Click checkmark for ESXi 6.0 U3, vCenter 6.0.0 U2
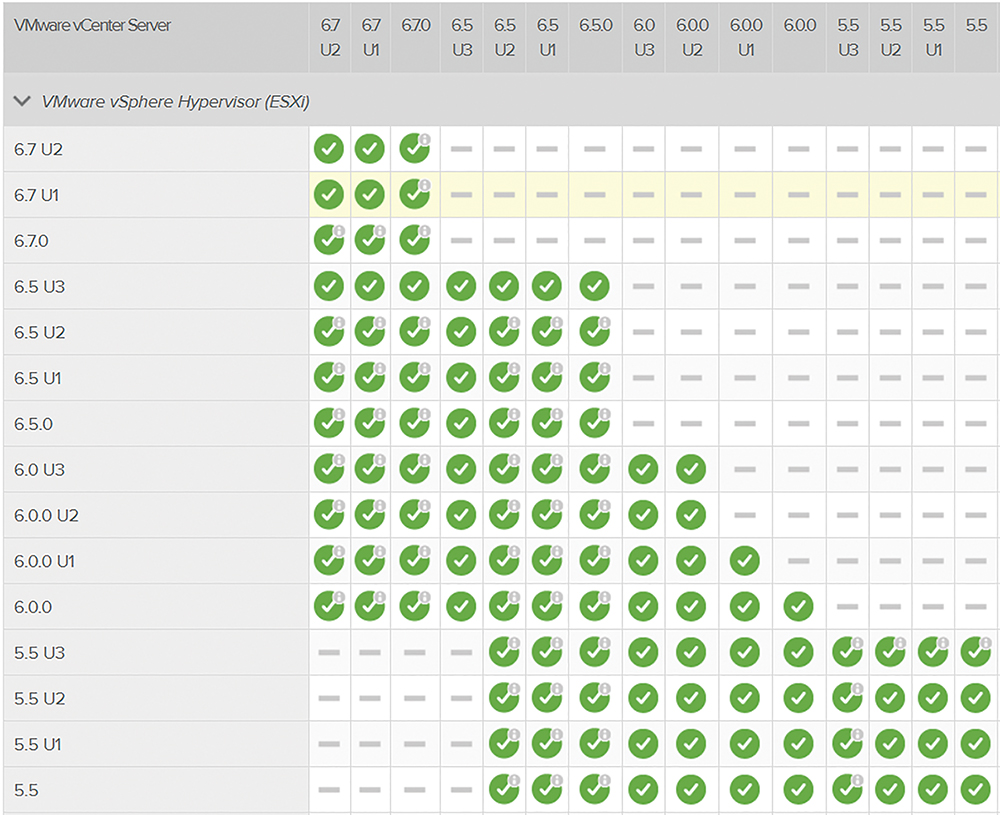1000x815 pixels. coord(691,469)
